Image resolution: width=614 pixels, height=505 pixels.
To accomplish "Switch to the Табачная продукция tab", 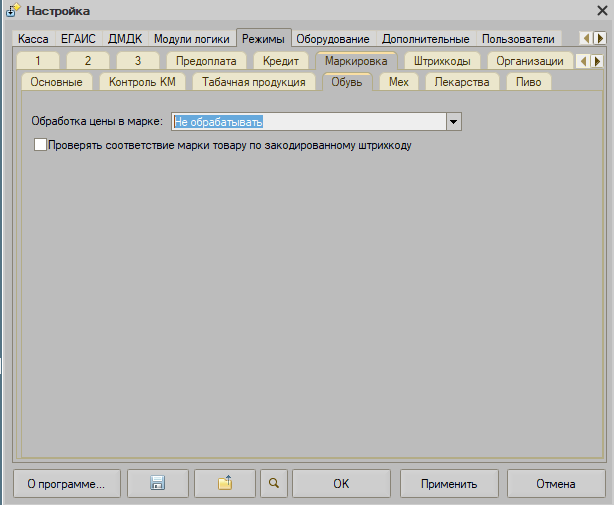I will [x=255, y=82].
